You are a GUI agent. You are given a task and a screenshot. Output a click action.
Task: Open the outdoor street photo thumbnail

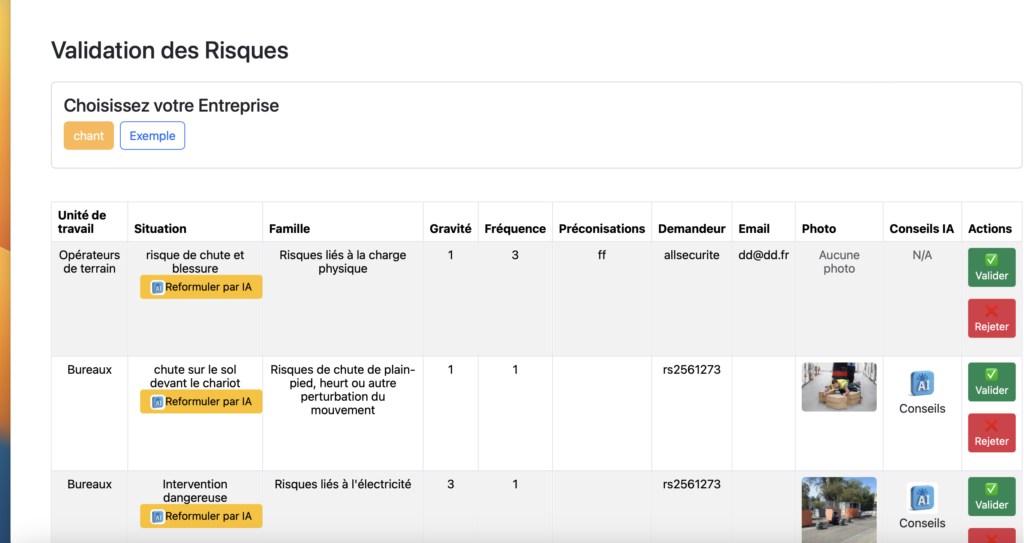click(839, 510)
